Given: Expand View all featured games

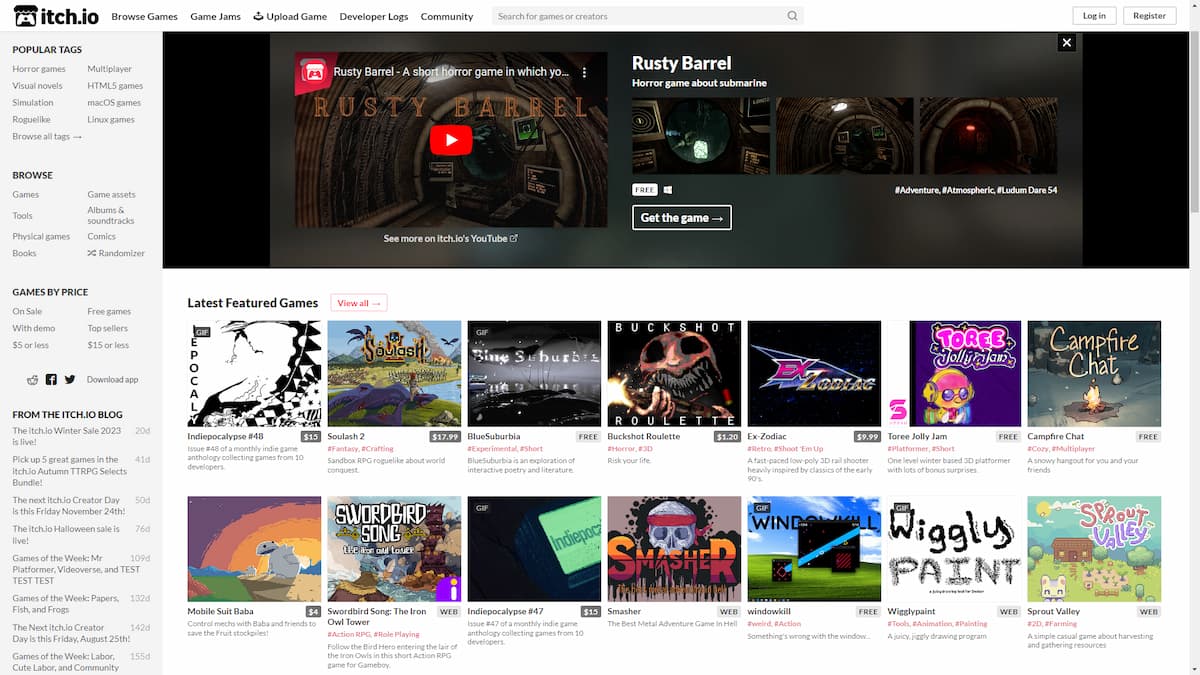Looking at the screenshot, I should click(x=358, y=303).
